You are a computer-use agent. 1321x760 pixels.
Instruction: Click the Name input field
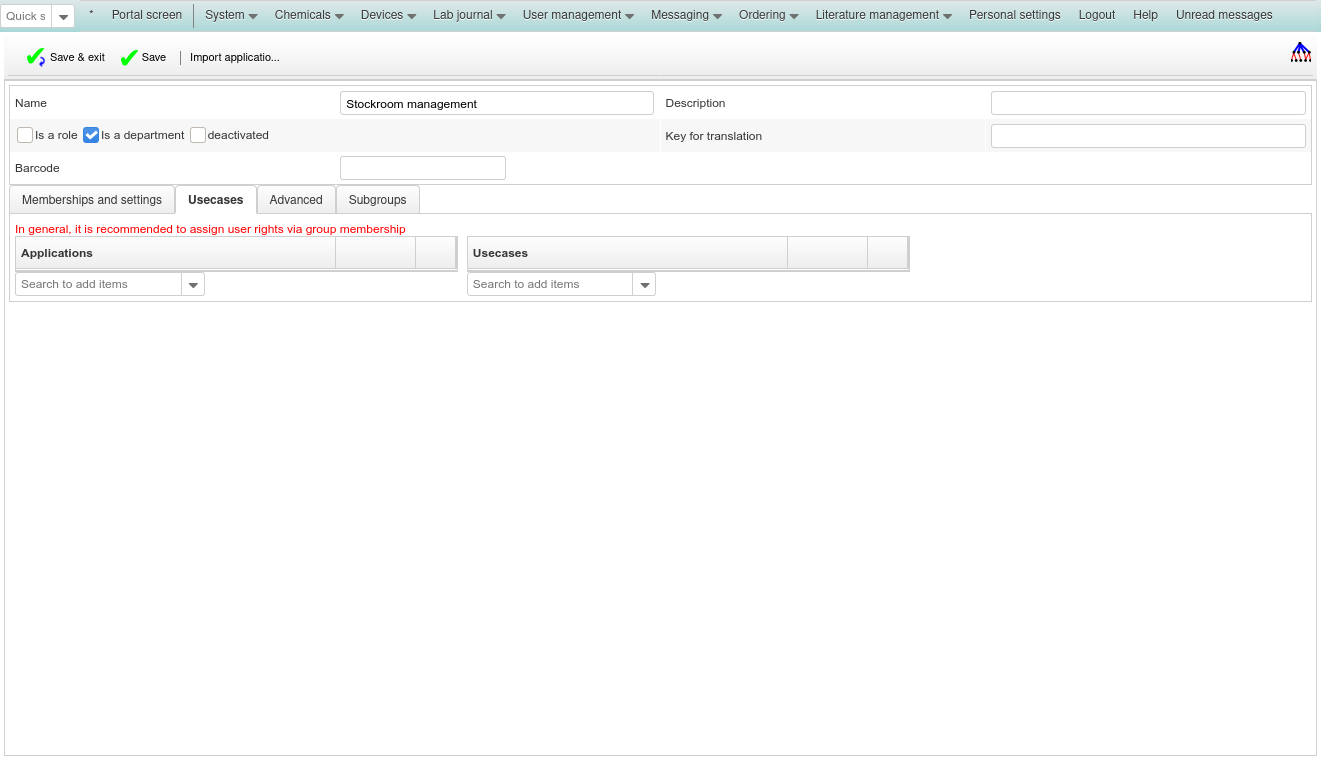pos(496,104)
